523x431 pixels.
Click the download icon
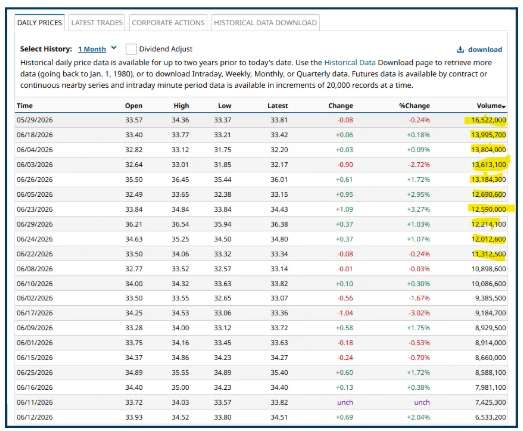pos(460,49)
